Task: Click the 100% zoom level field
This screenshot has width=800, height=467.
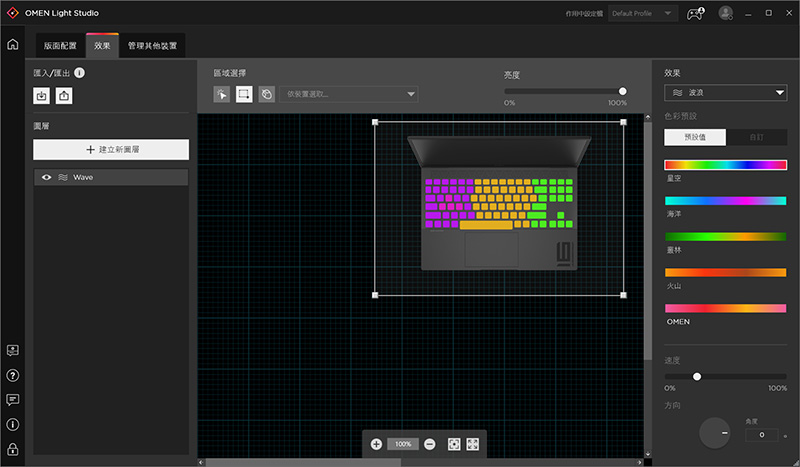Action: pos(403,444)
